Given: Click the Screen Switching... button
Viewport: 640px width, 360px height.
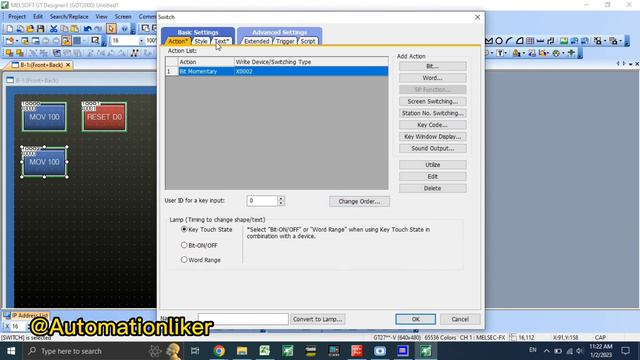Looking at the screenshot, I should point(433,101).
